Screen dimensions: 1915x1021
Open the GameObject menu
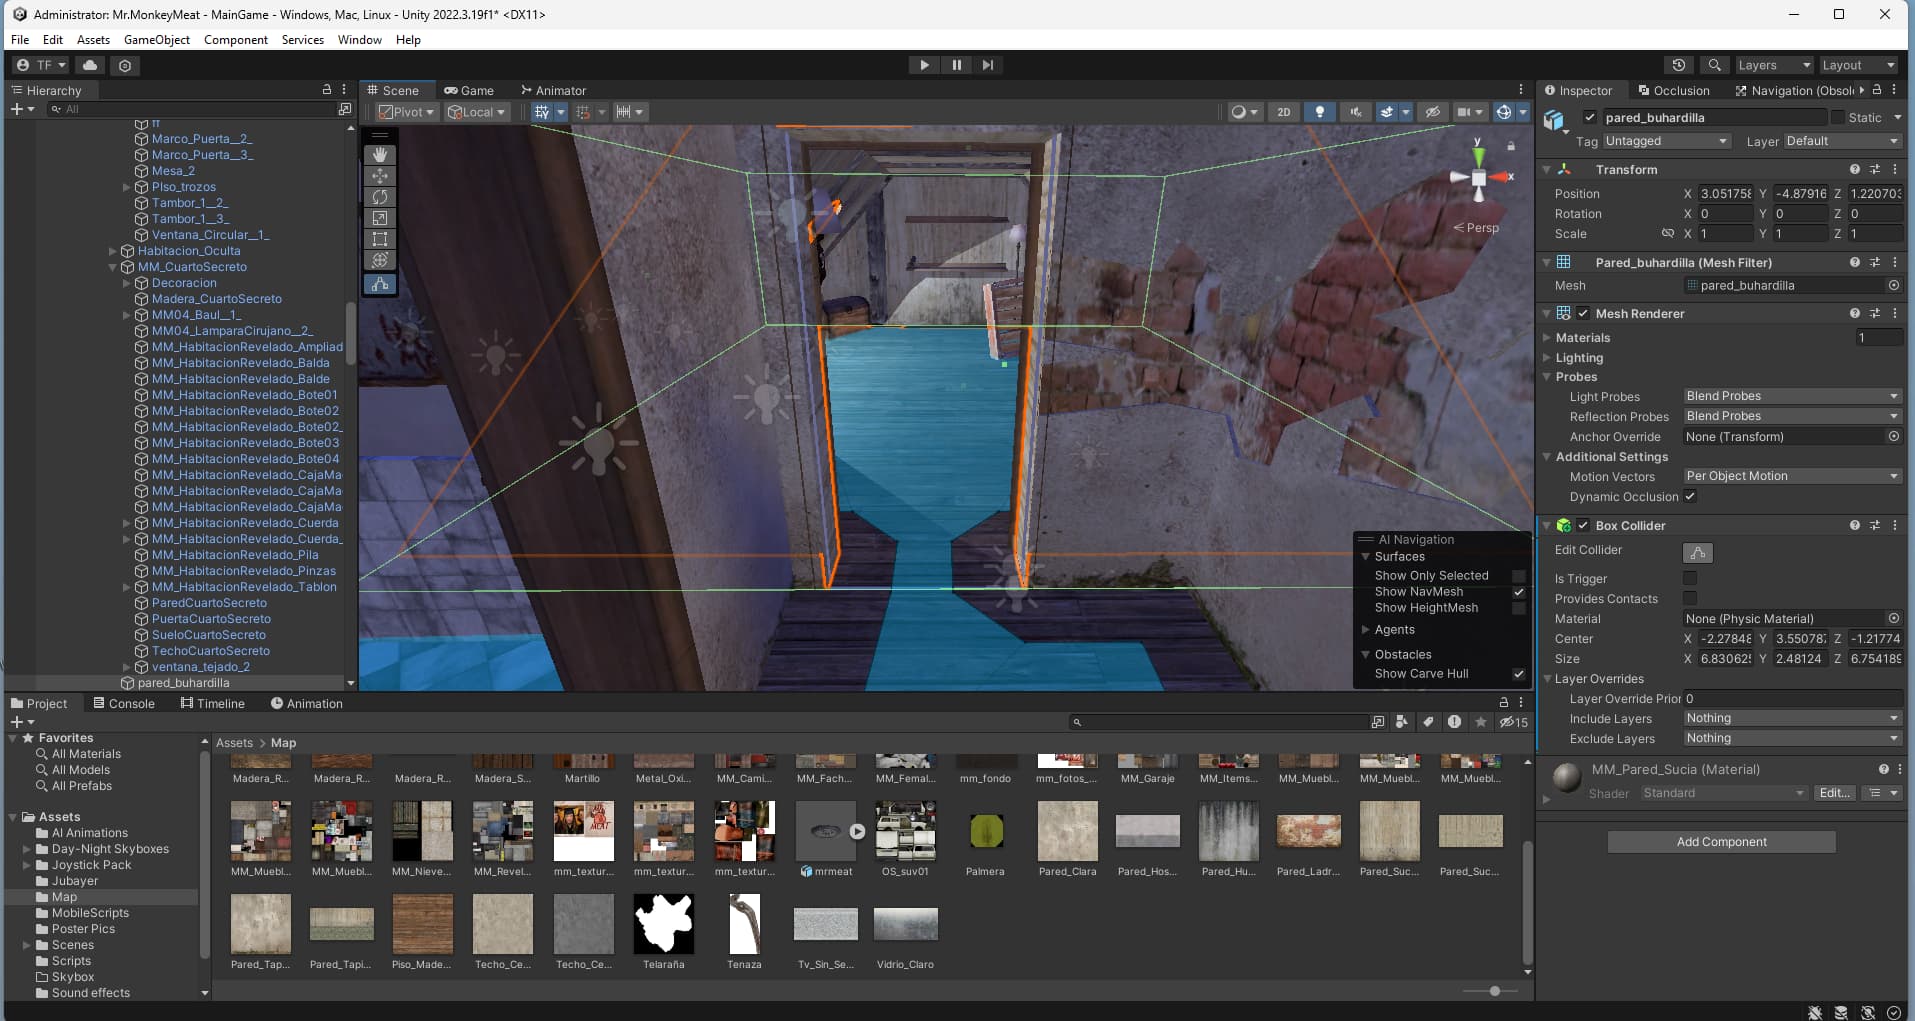(157, 40)
